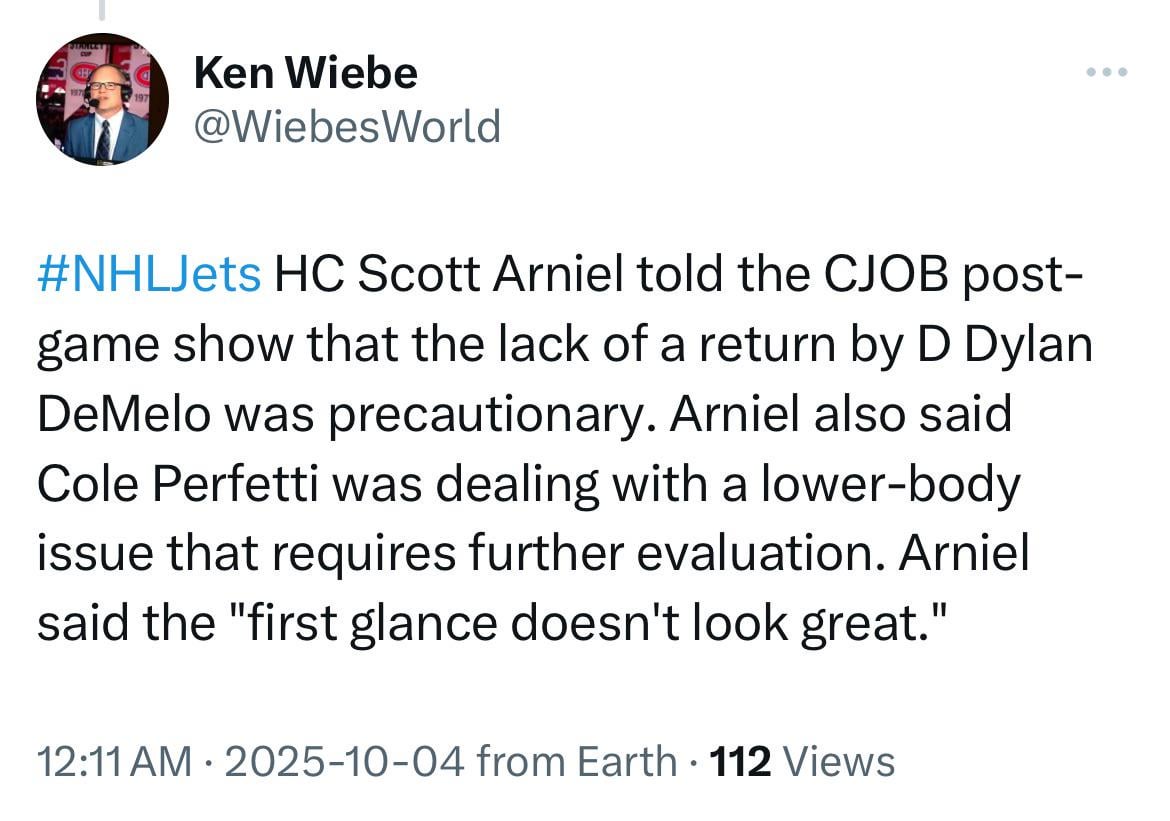This screenshot has width=1170, height=821.
Task: Open Ken Wiebe's account via his handle
Action: [x=347, y=125]
